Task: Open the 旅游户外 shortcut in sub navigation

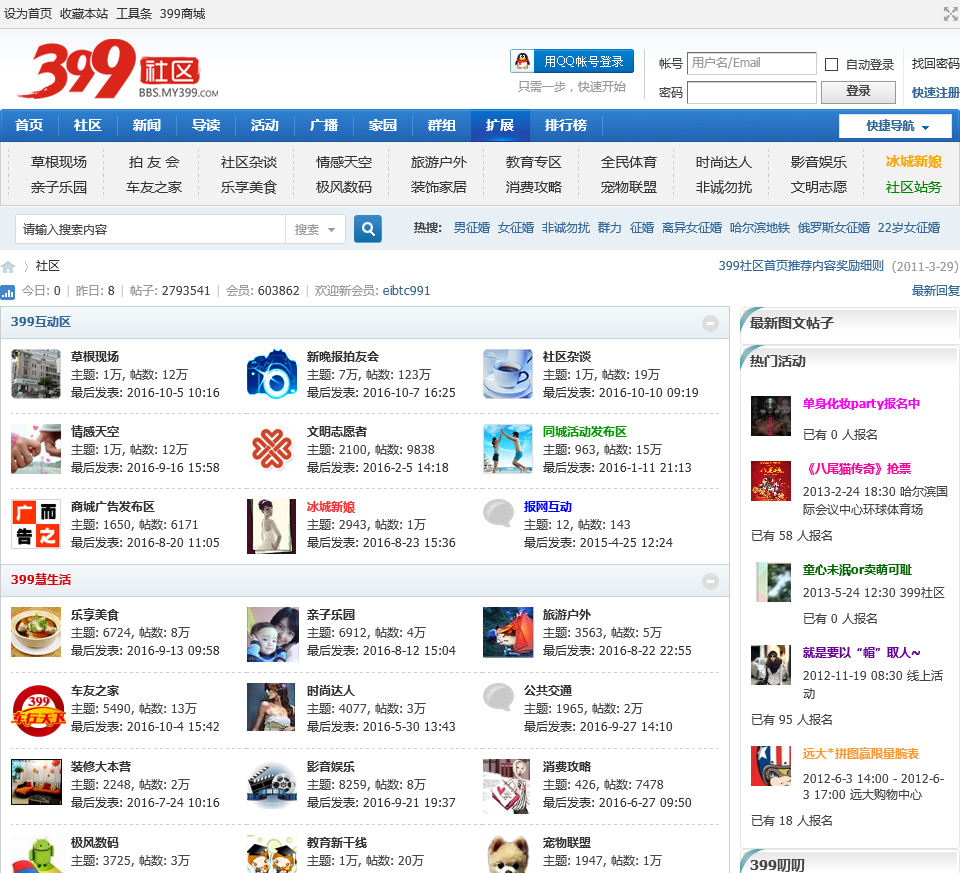Action: pyautogui.click(x=438, y=162)
